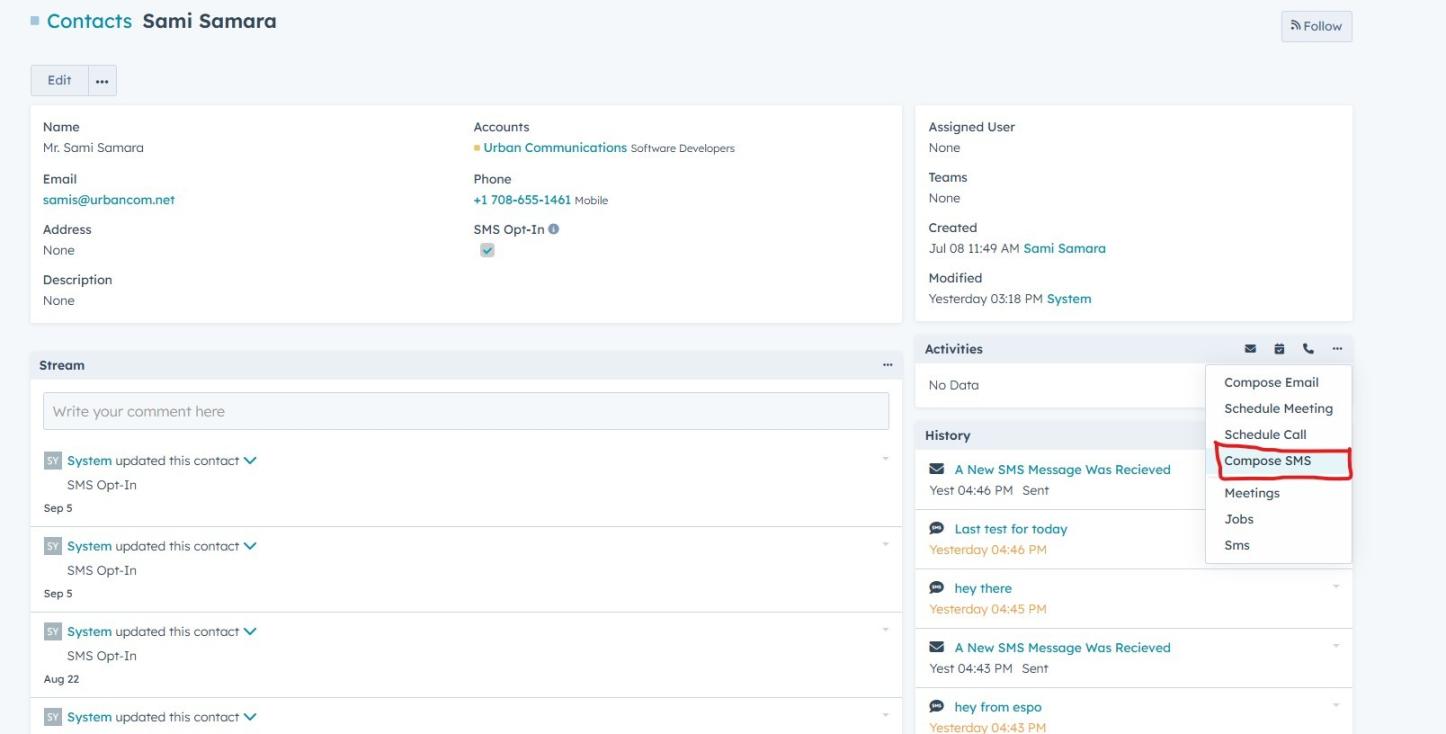Toggle the SMS Opt-In checkbox
Viewport: 1446px width, 734px height.
(x=487, y=250)
